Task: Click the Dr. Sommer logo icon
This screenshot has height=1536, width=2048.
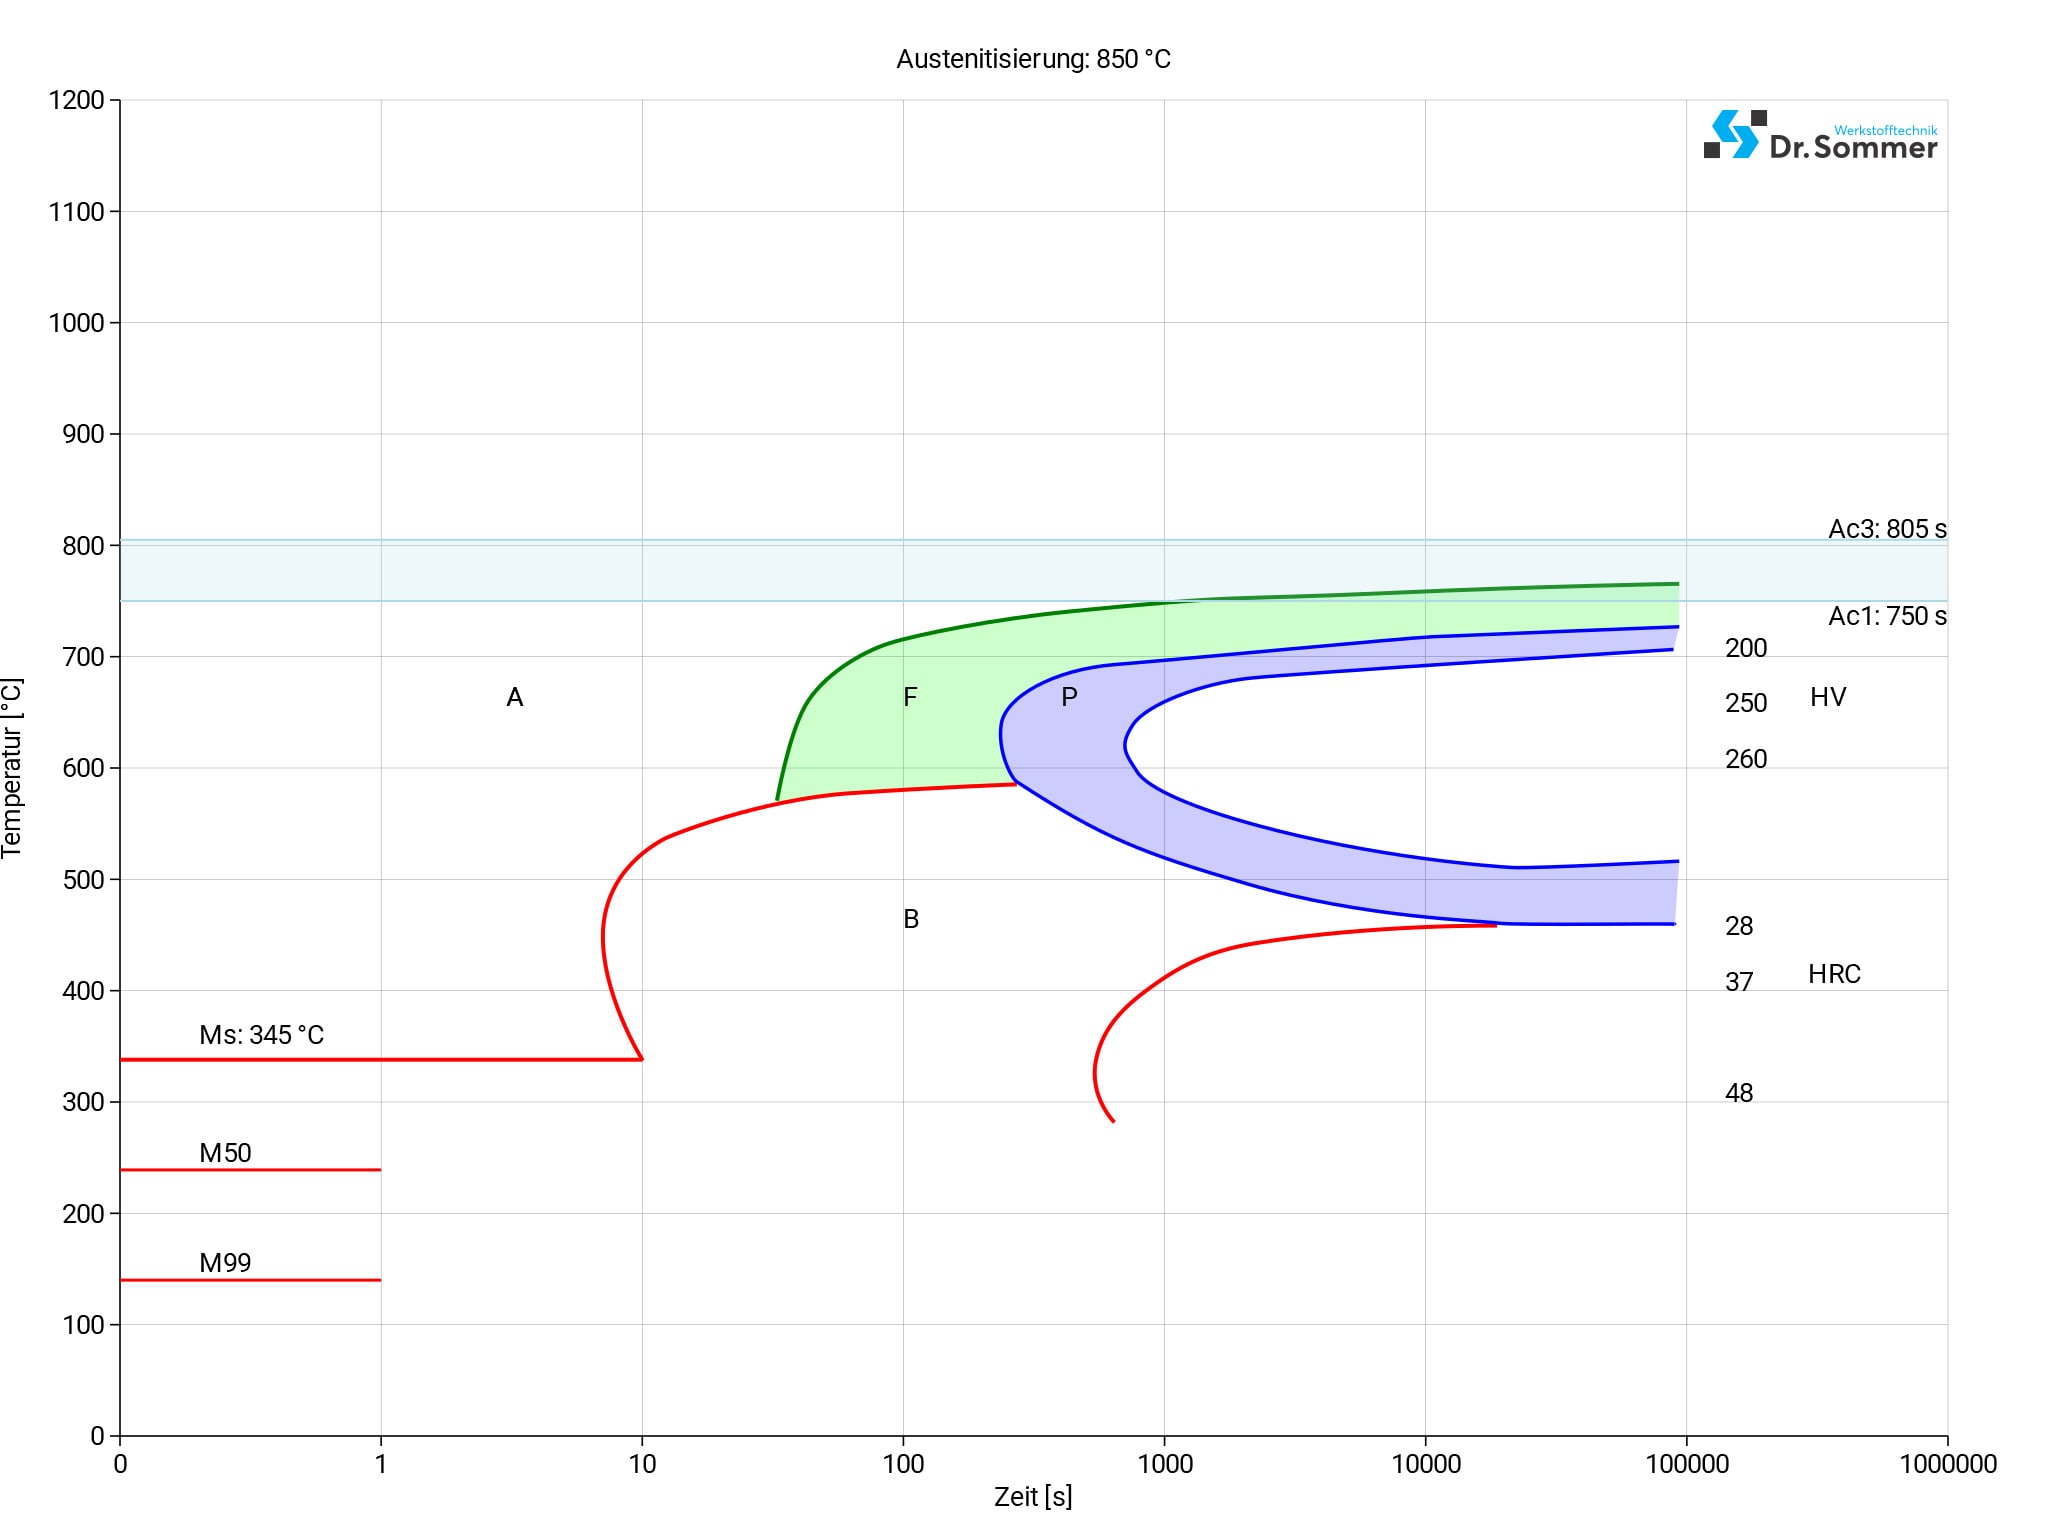Action: 1735,135
